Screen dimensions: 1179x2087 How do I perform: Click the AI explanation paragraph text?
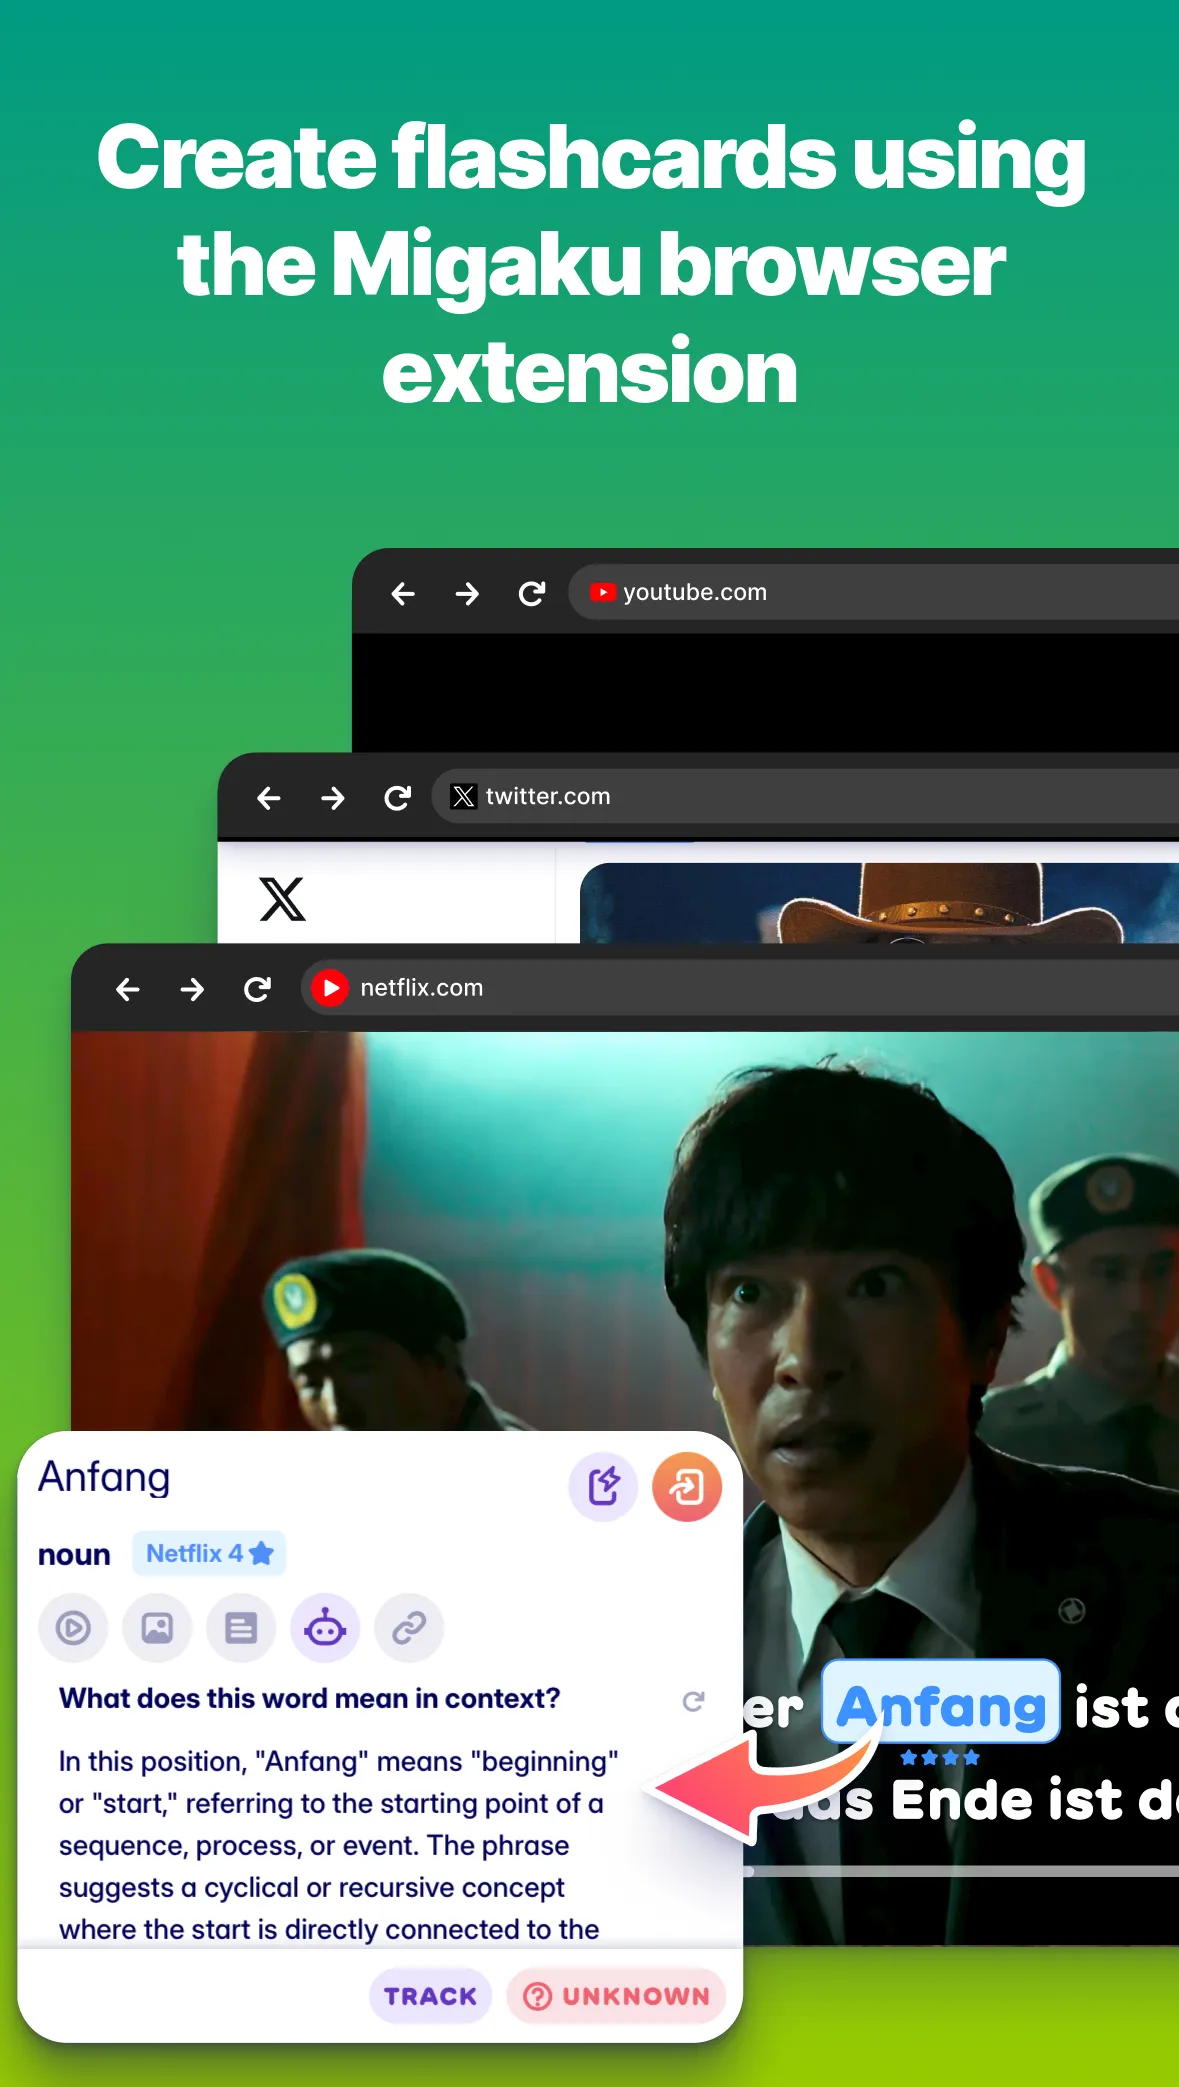pyautogui.click(x=338, y=1845)
